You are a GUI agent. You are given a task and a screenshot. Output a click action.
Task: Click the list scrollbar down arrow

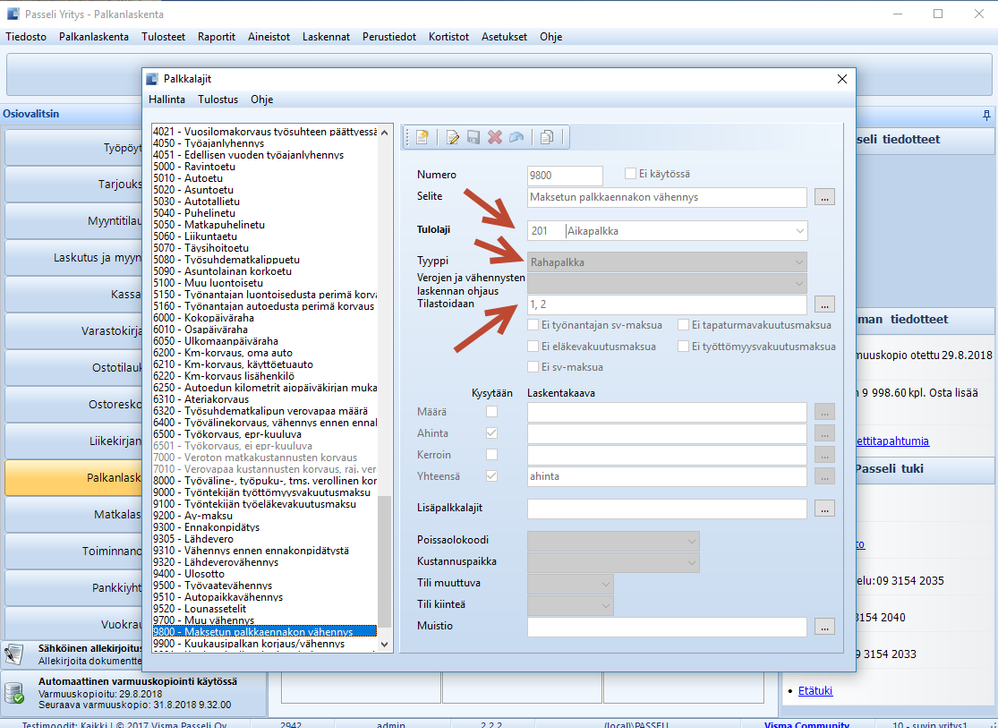pyautogui.click(x=384, y=644)
